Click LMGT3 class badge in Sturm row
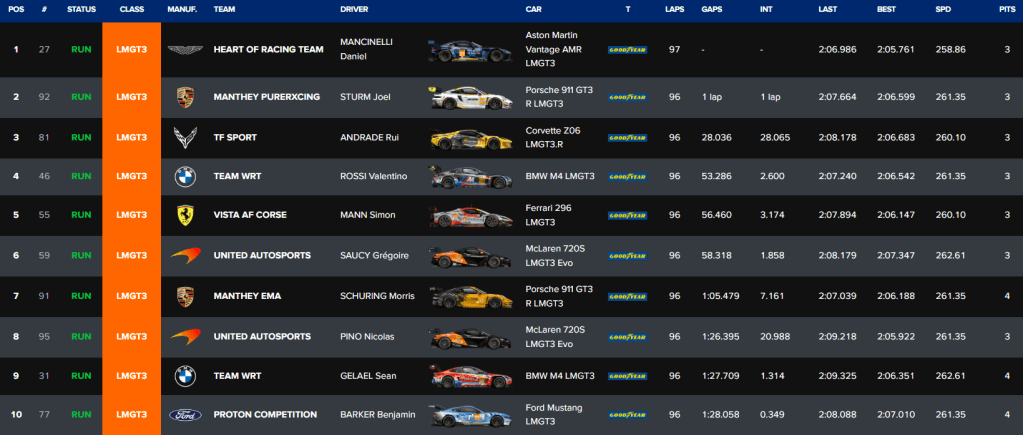This screenshot has height=435, width=1023. click(132, 97)
